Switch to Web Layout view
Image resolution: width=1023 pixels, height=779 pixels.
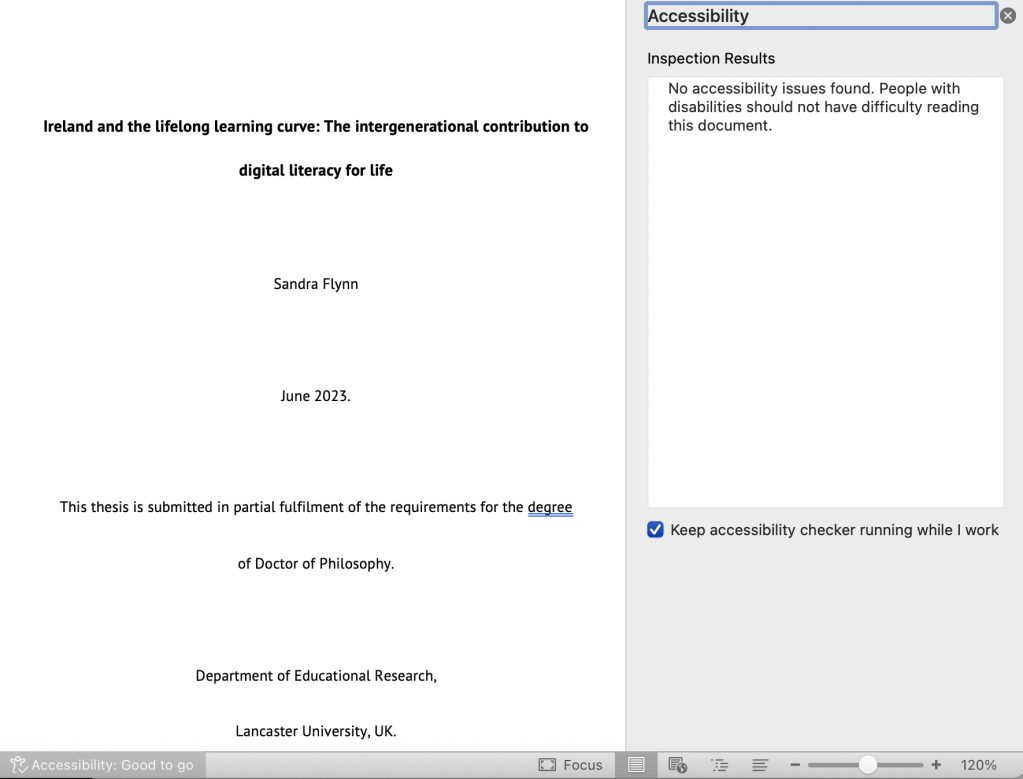677,765
